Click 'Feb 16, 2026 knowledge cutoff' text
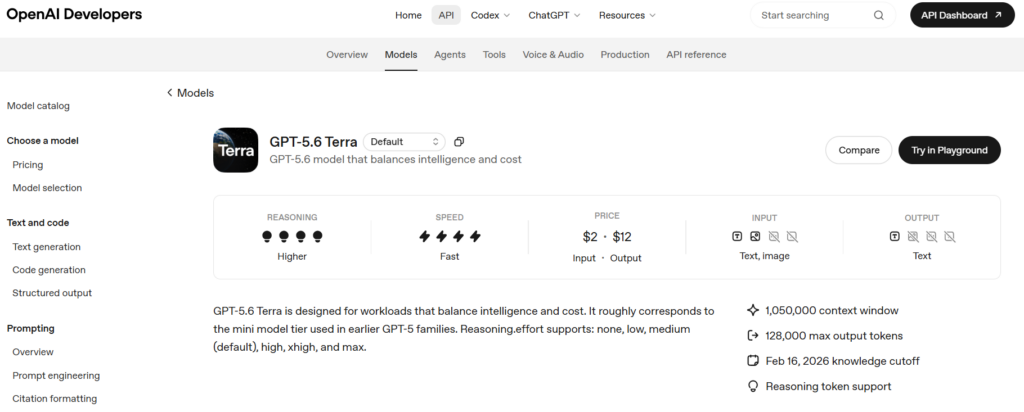 coord(842,361)
